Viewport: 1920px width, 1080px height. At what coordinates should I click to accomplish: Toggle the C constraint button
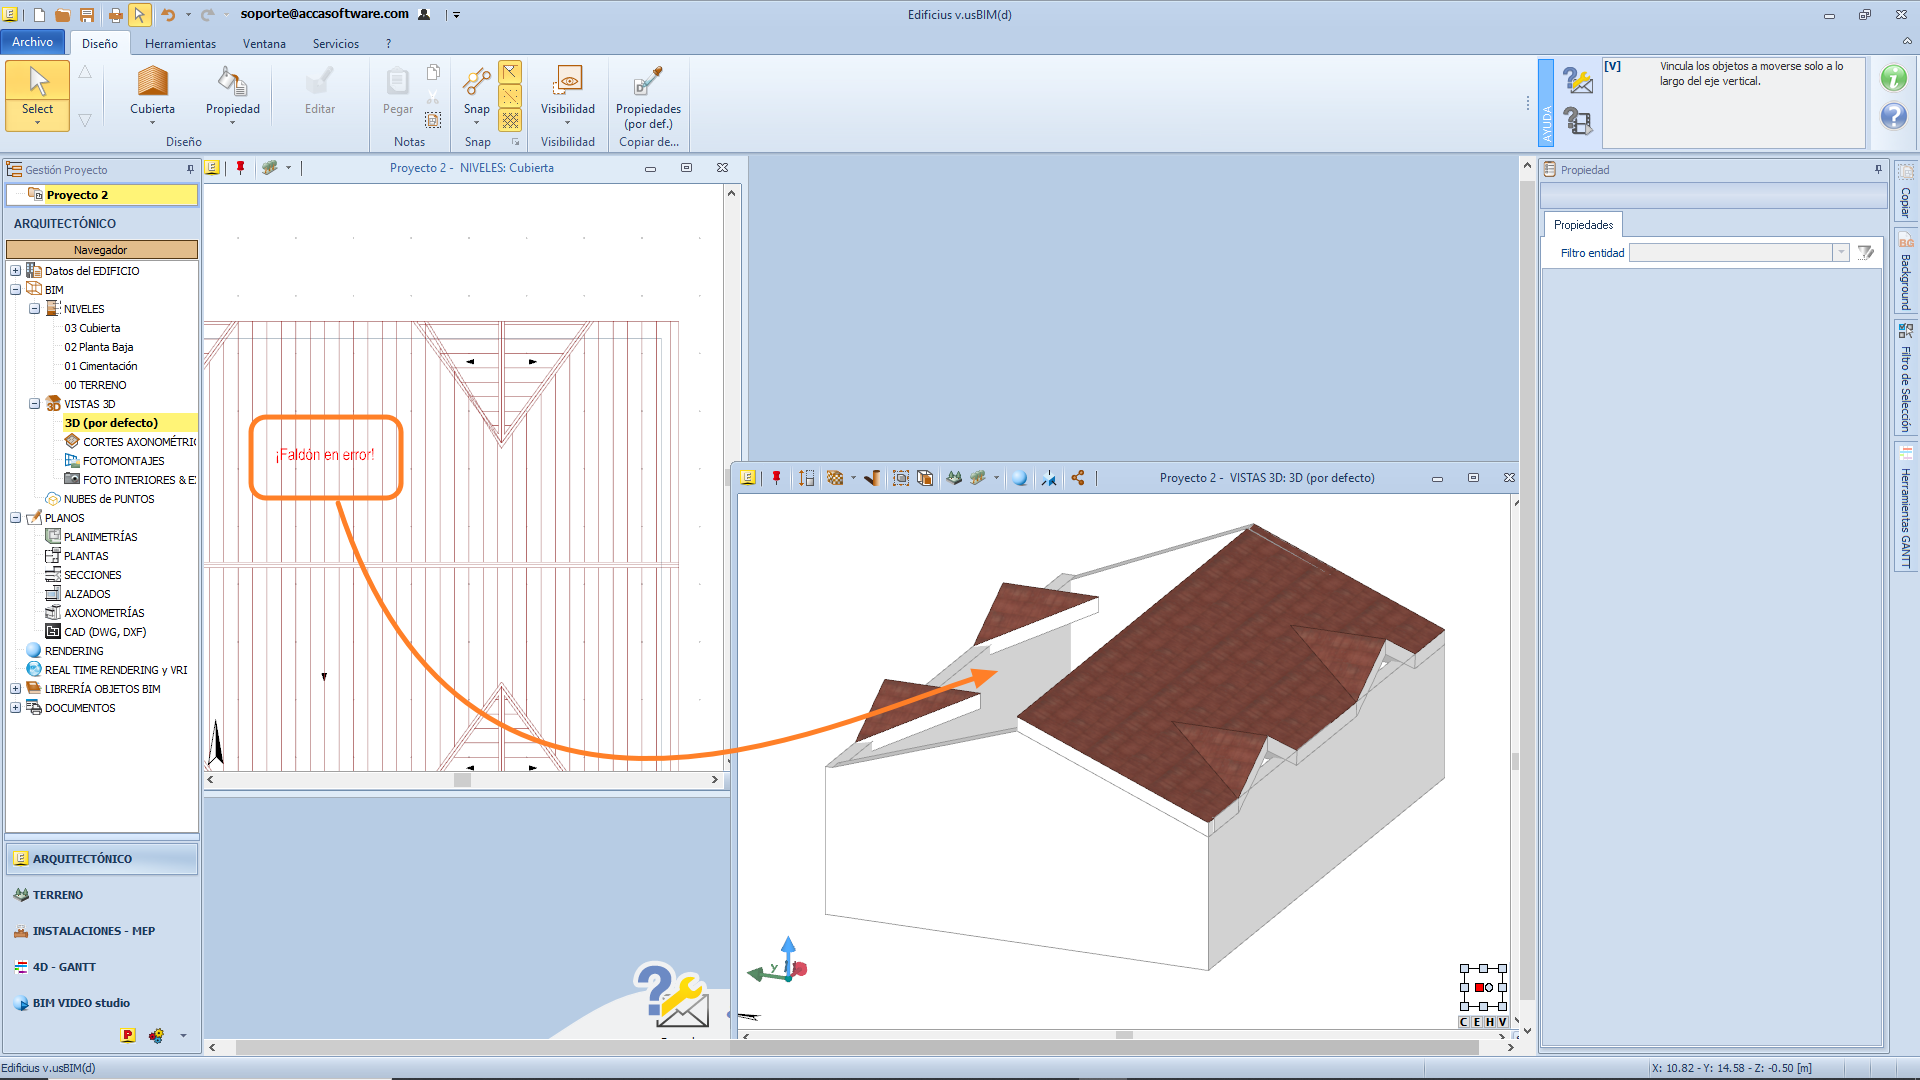[x=1464, y=1022]
